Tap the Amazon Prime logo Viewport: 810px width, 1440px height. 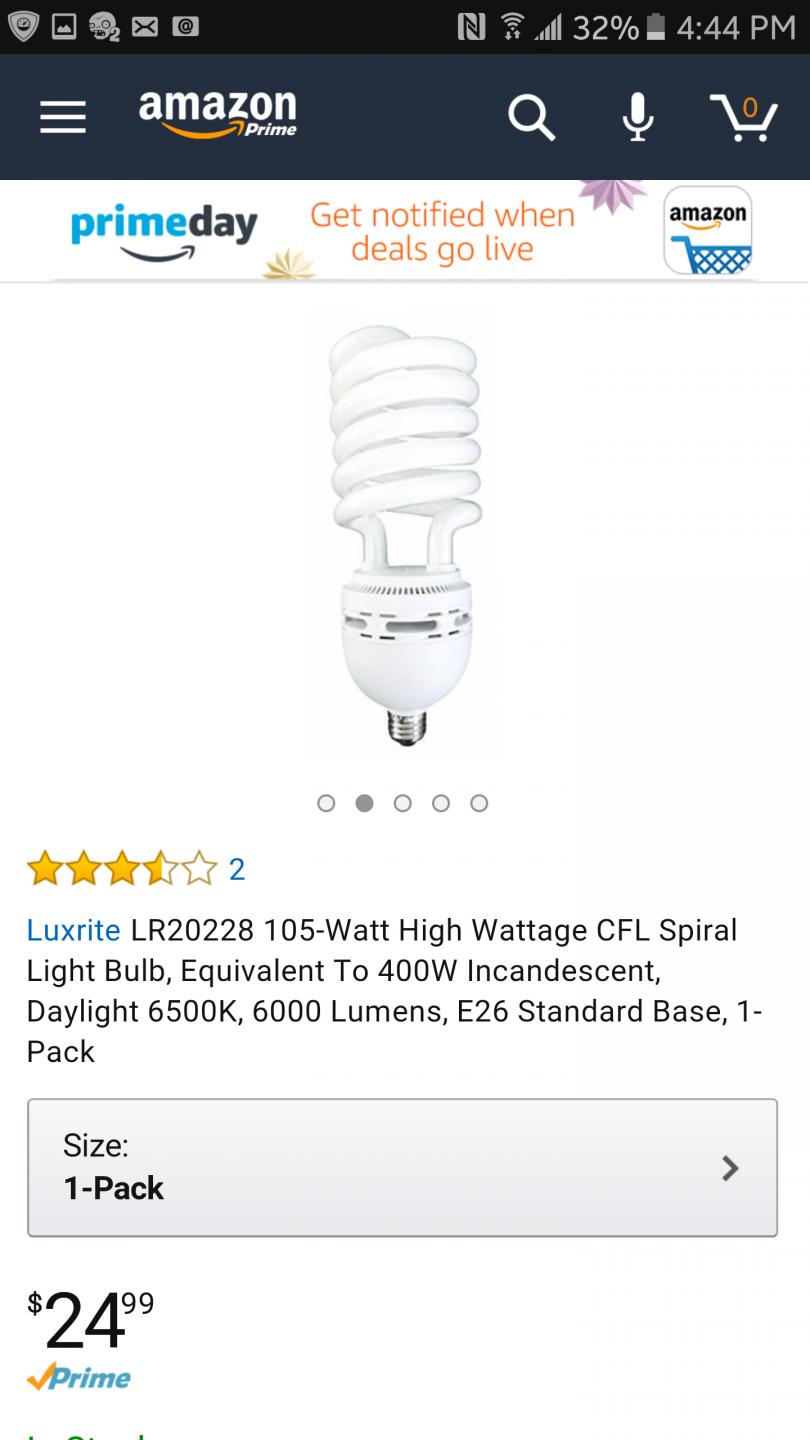pos(218,114)
